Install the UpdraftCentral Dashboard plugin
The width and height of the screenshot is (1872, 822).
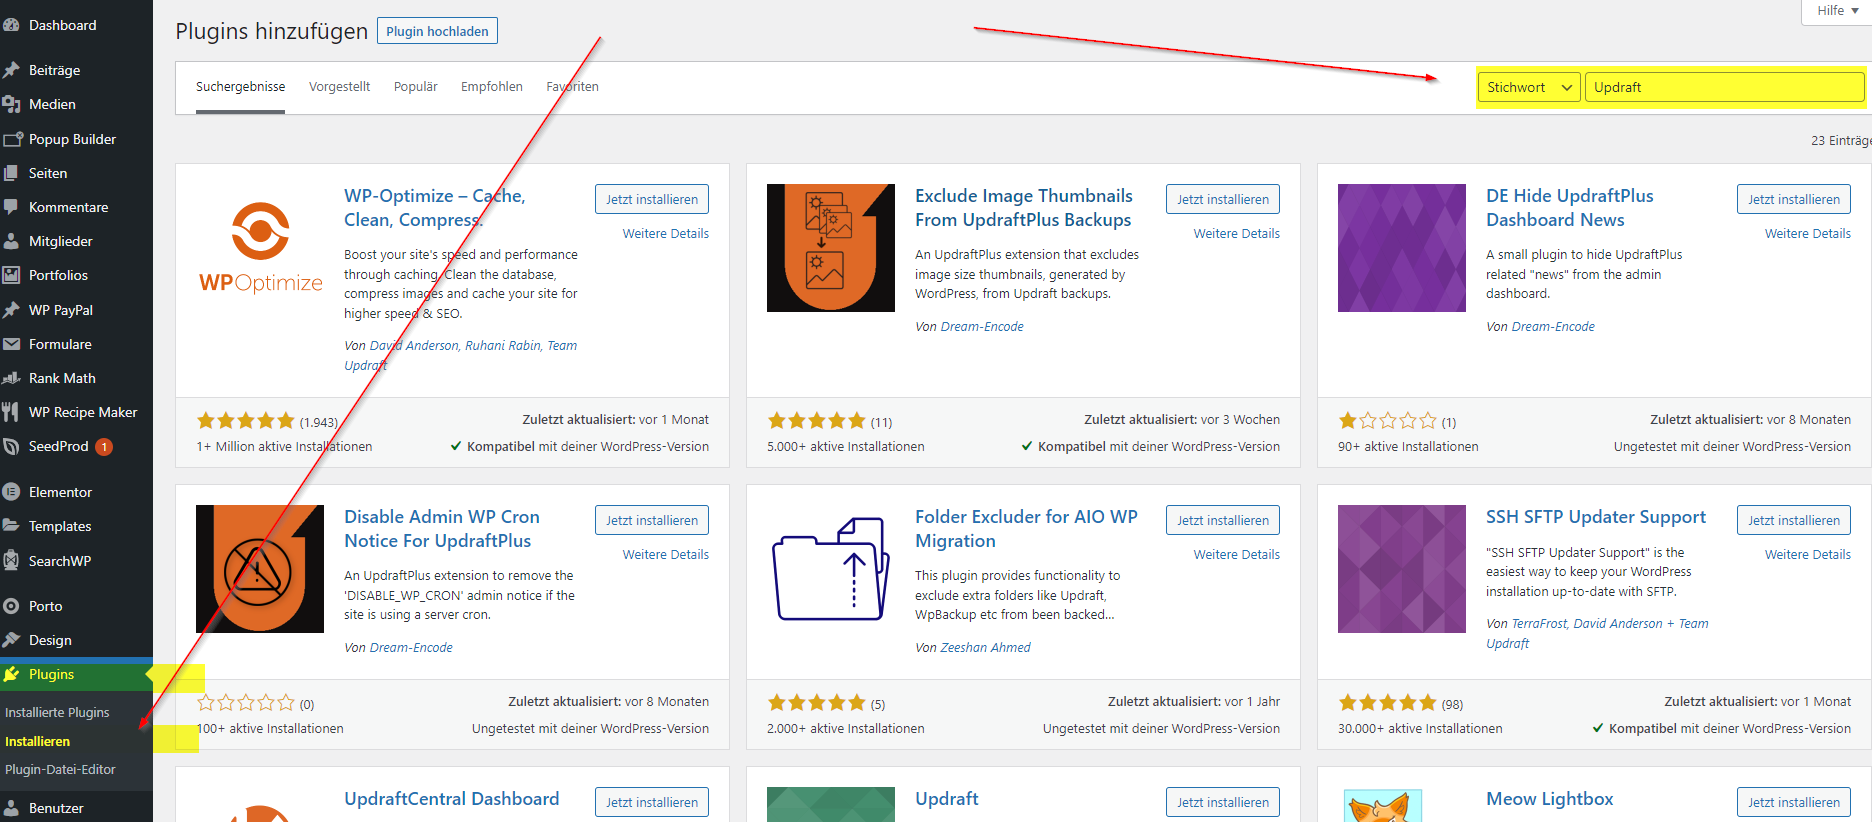click(x=652, y=802)
